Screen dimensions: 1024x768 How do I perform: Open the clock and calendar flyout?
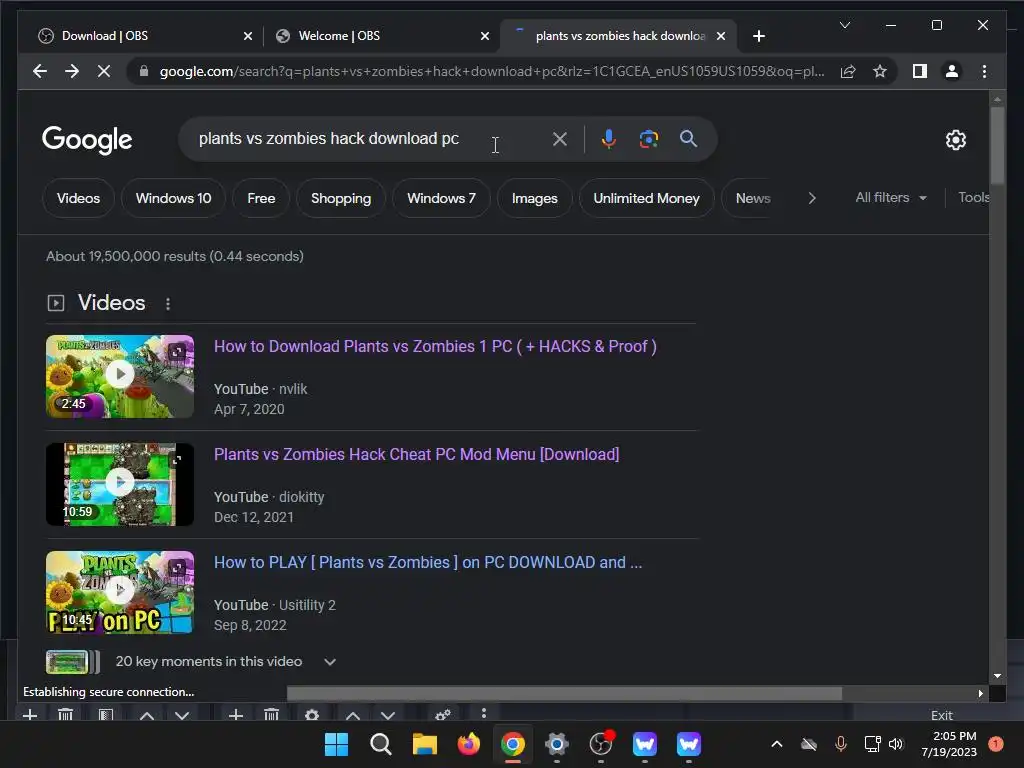point(949,744)
